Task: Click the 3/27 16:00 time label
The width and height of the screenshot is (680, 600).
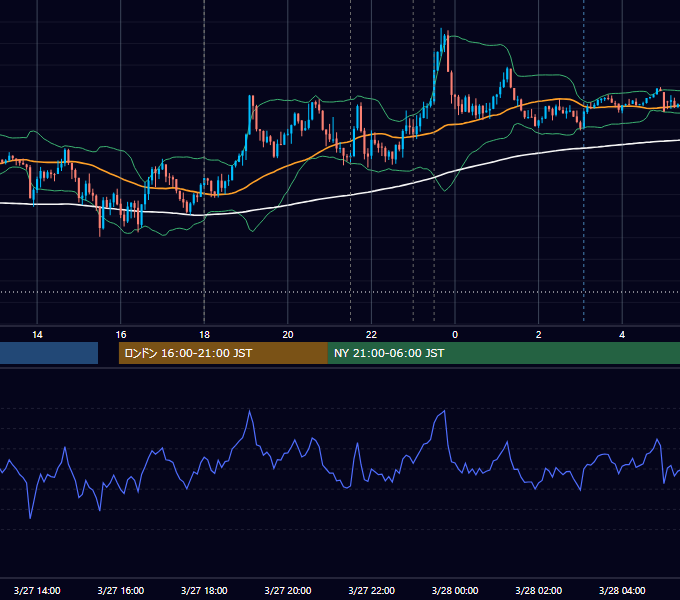Action: 121,590
